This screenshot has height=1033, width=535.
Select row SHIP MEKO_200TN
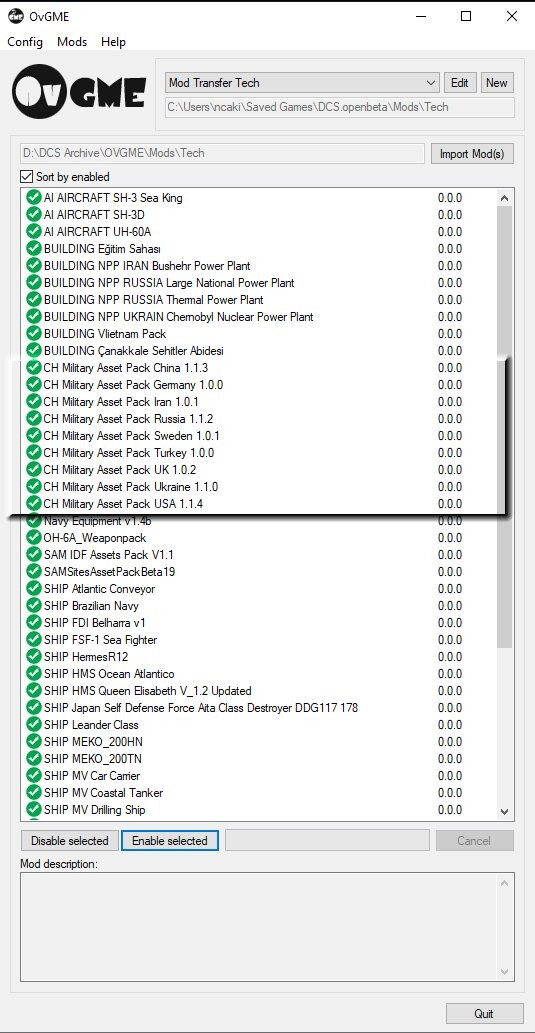tap(260, 759)
